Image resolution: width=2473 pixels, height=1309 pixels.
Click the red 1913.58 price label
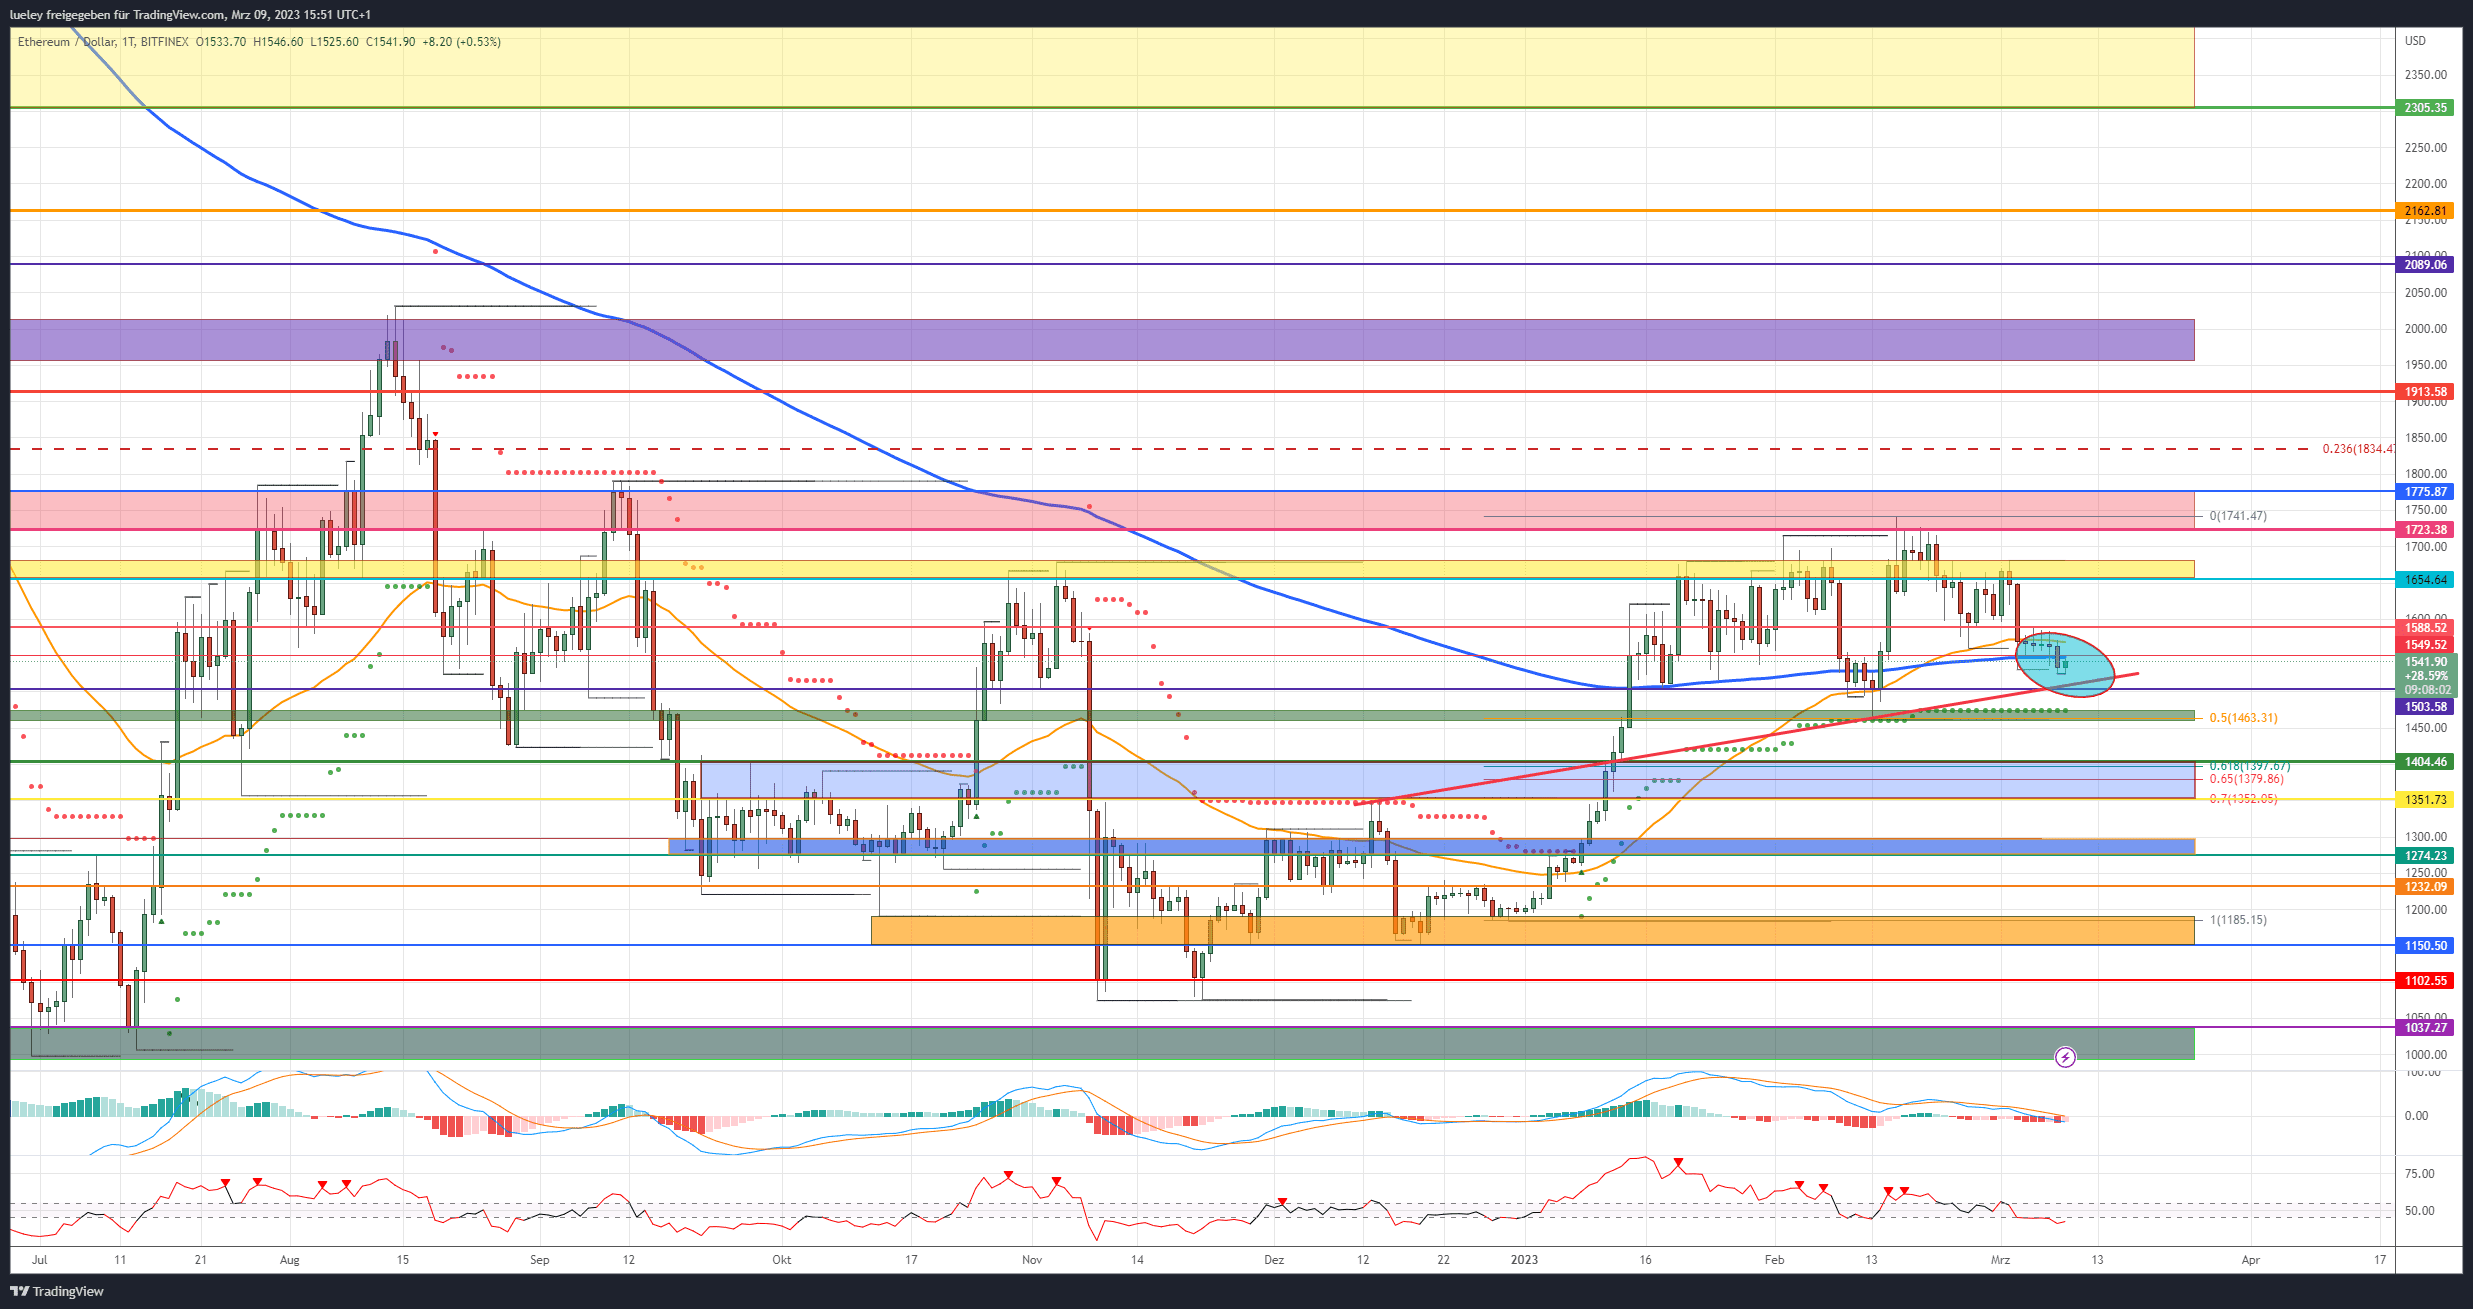point(2425,392)
